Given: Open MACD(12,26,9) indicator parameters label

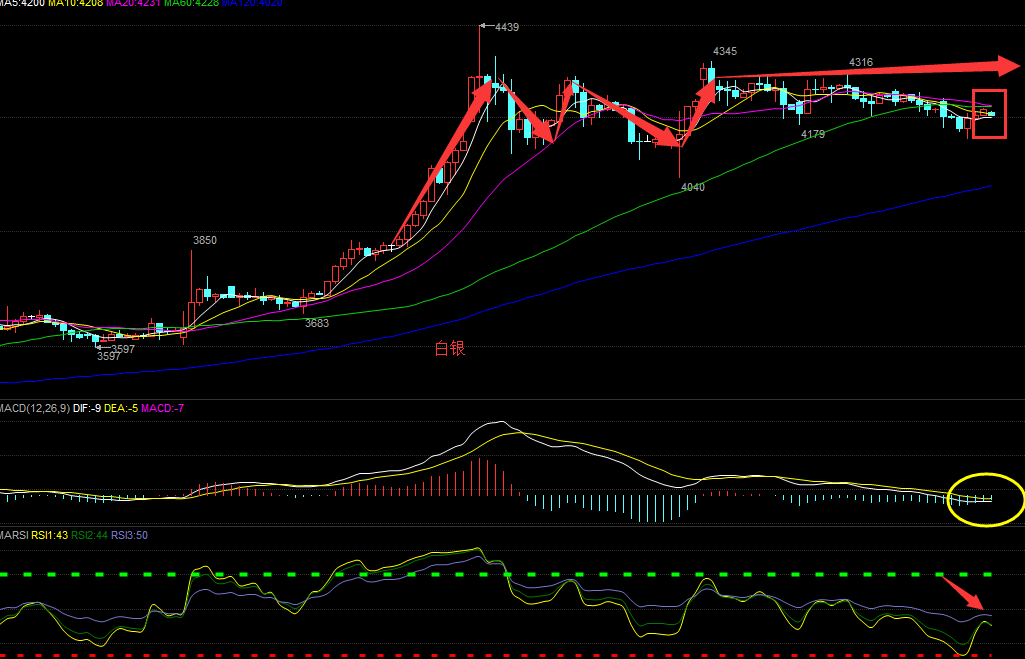Looking at the screenshot, I should coord(34,408).
